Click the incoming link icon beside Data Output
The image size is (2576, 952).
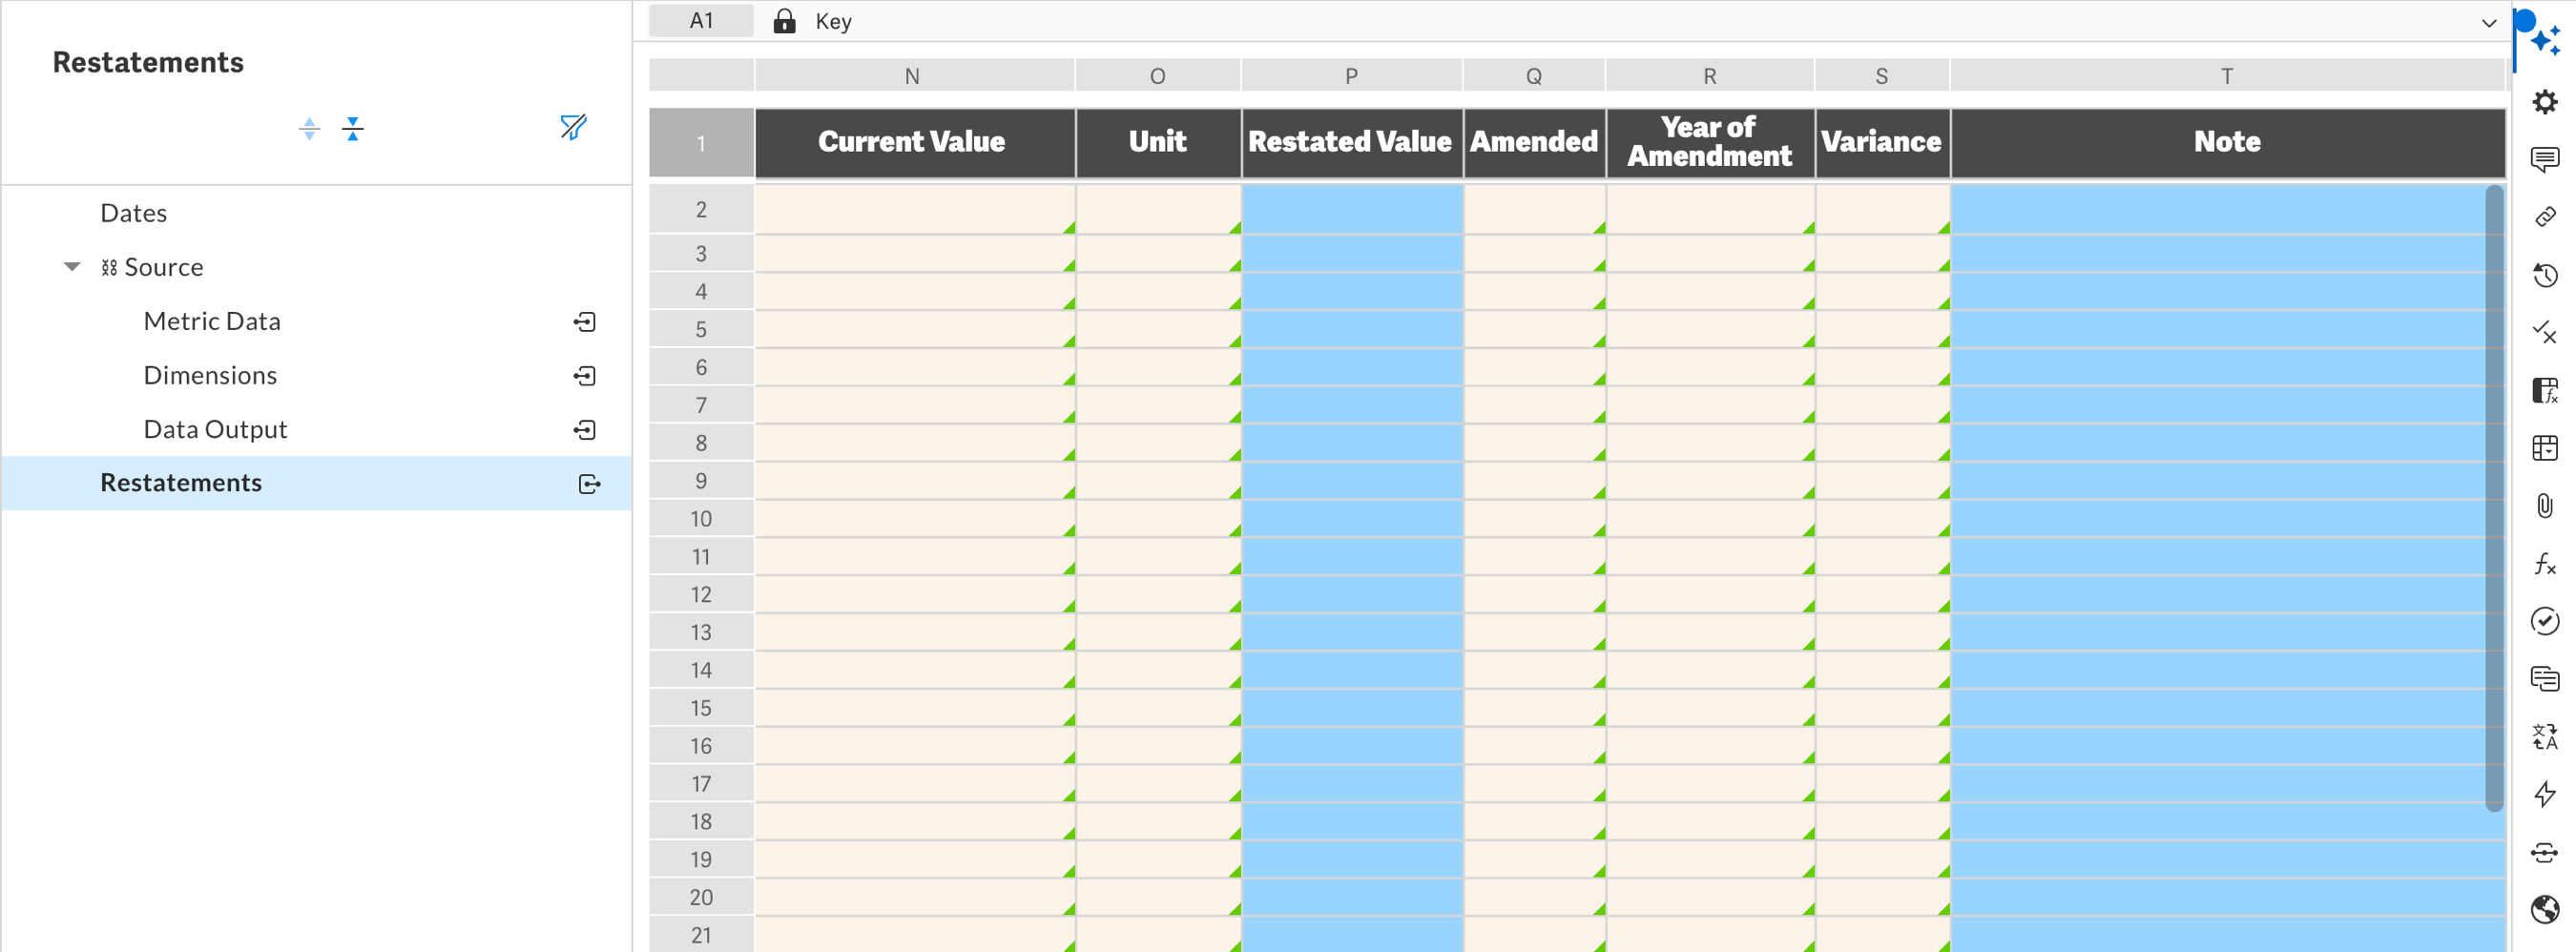tap(585, 430)
